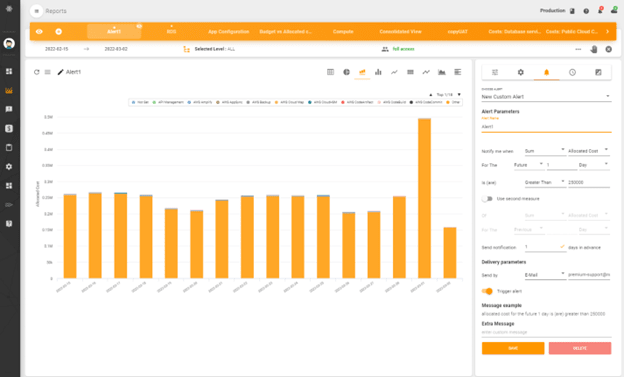The width and height of the screenshot is (624, 377).
Task: Open the copyUAT report tab
Action: 458,31
